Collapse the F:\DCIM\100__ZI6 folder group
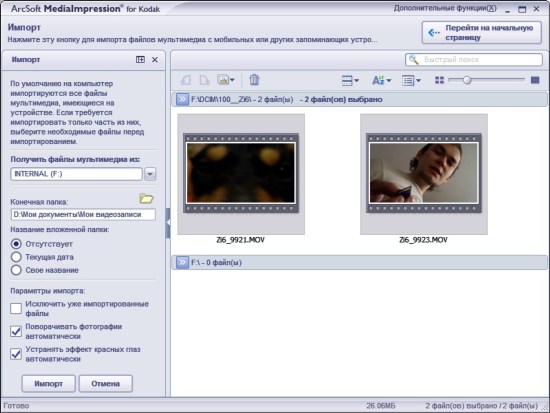The width and height of the screenshot is (550, 413). click(182, 99)
